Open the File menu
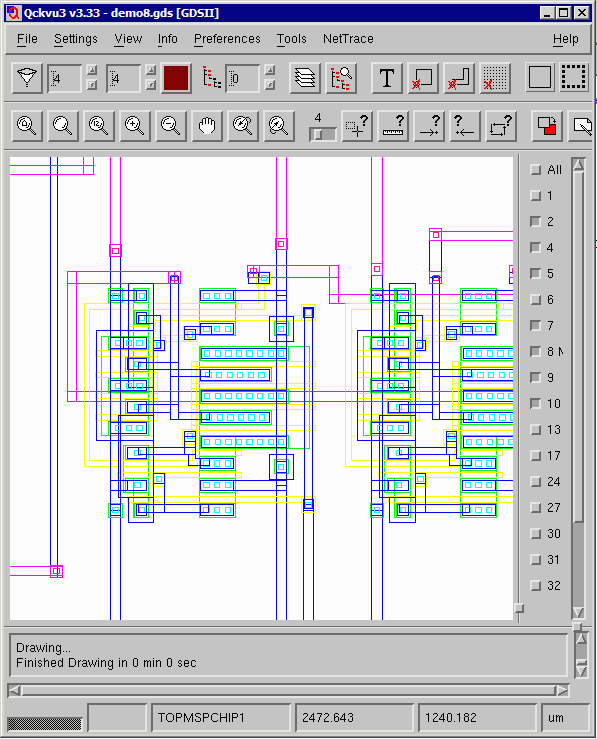The width and height of the screenshot is (597, 739). 27,39
